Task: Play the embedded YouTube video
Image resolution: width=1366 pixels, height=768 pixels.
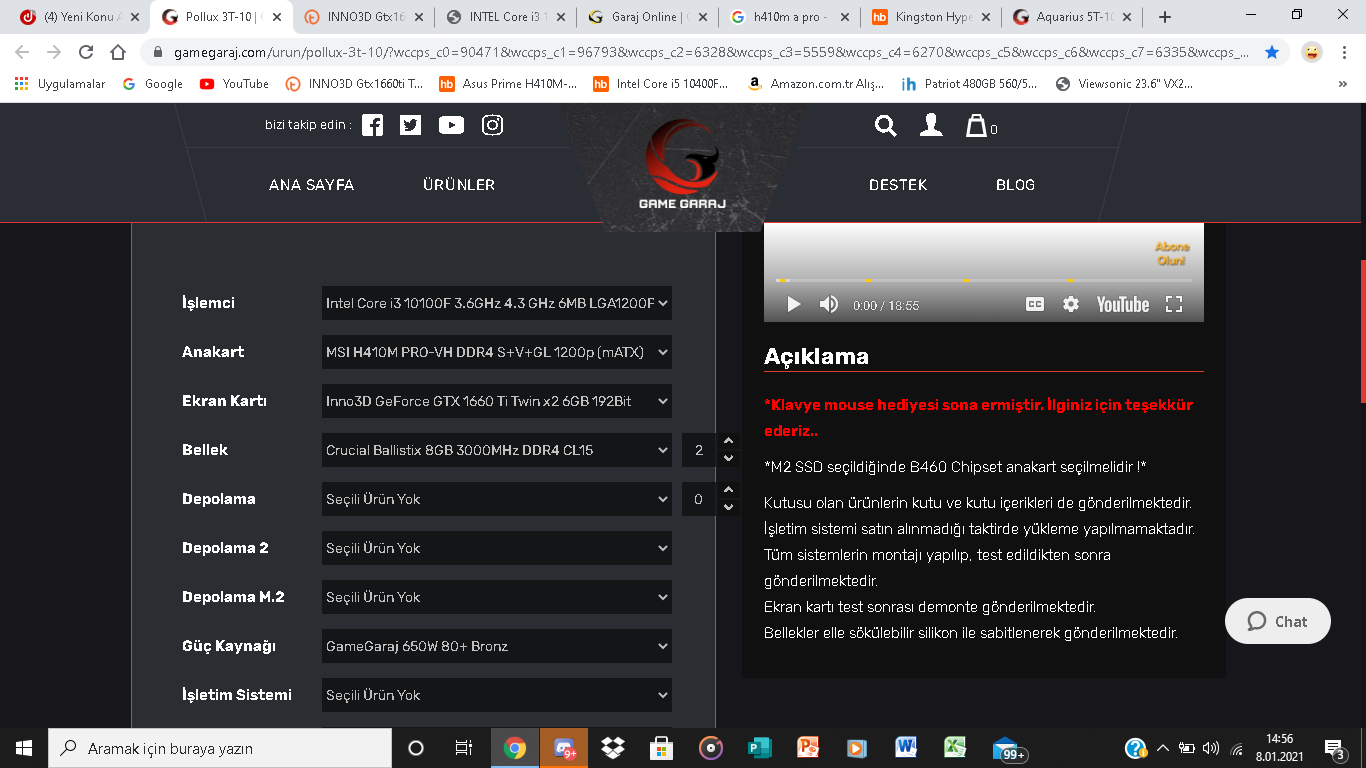Action: [794, 304]
